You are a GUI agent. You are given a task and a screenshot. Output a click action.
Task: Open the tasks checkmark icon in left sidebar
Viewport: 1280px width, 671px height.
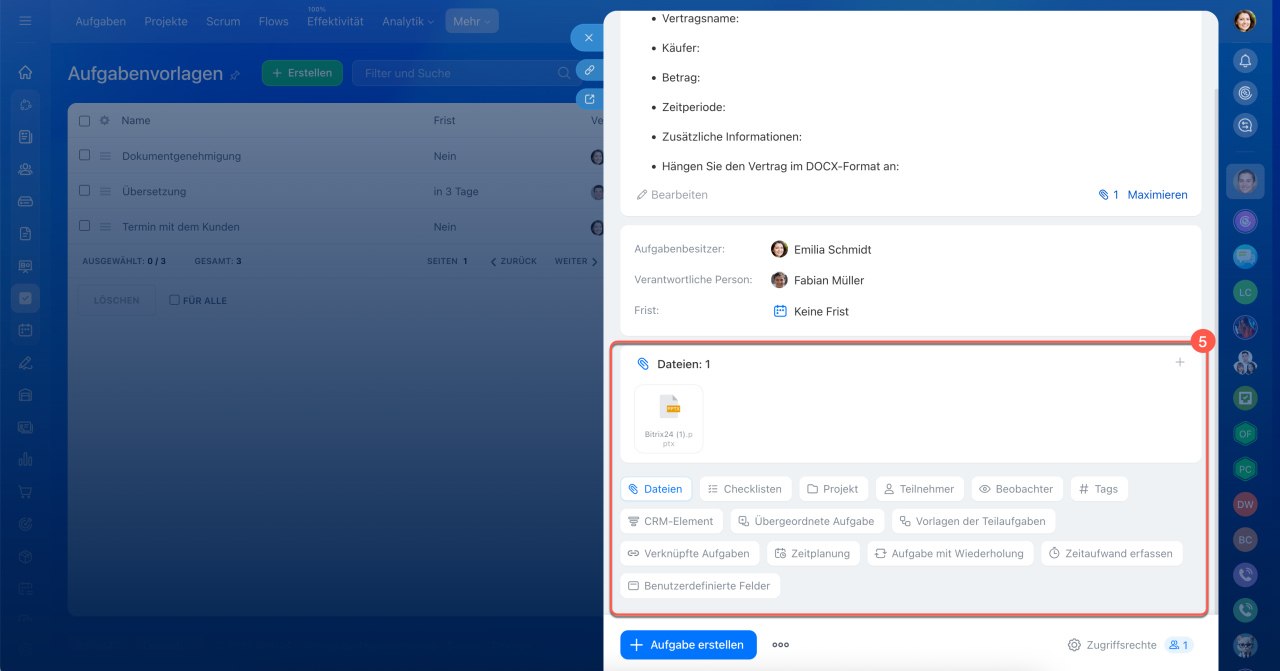pos(25,298)
